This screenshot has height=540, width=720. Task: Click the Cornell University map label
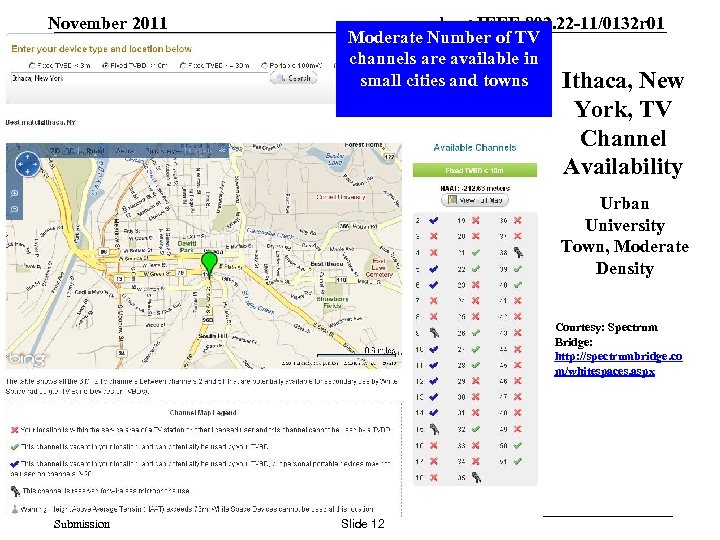pos(340,197)
